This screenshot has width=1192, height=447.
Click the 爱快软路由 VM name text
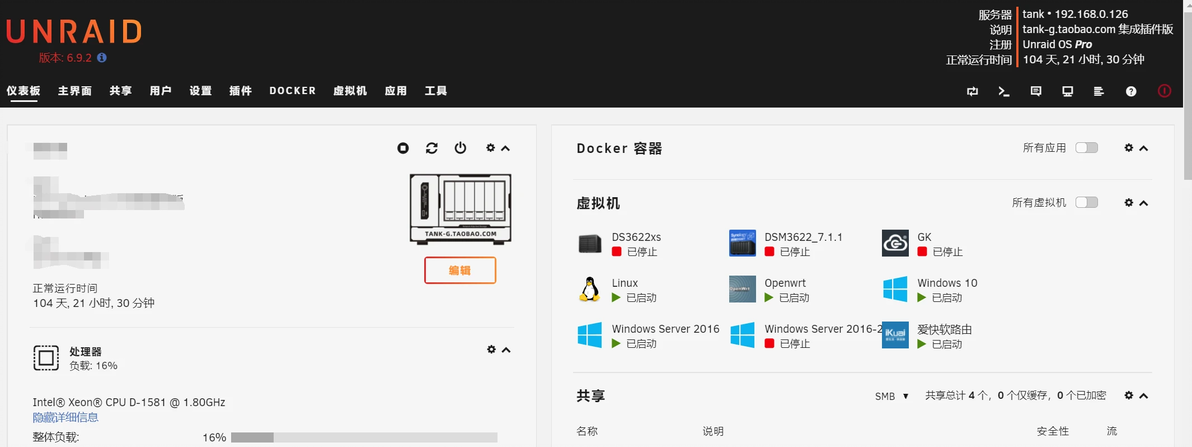coord(945,329)
